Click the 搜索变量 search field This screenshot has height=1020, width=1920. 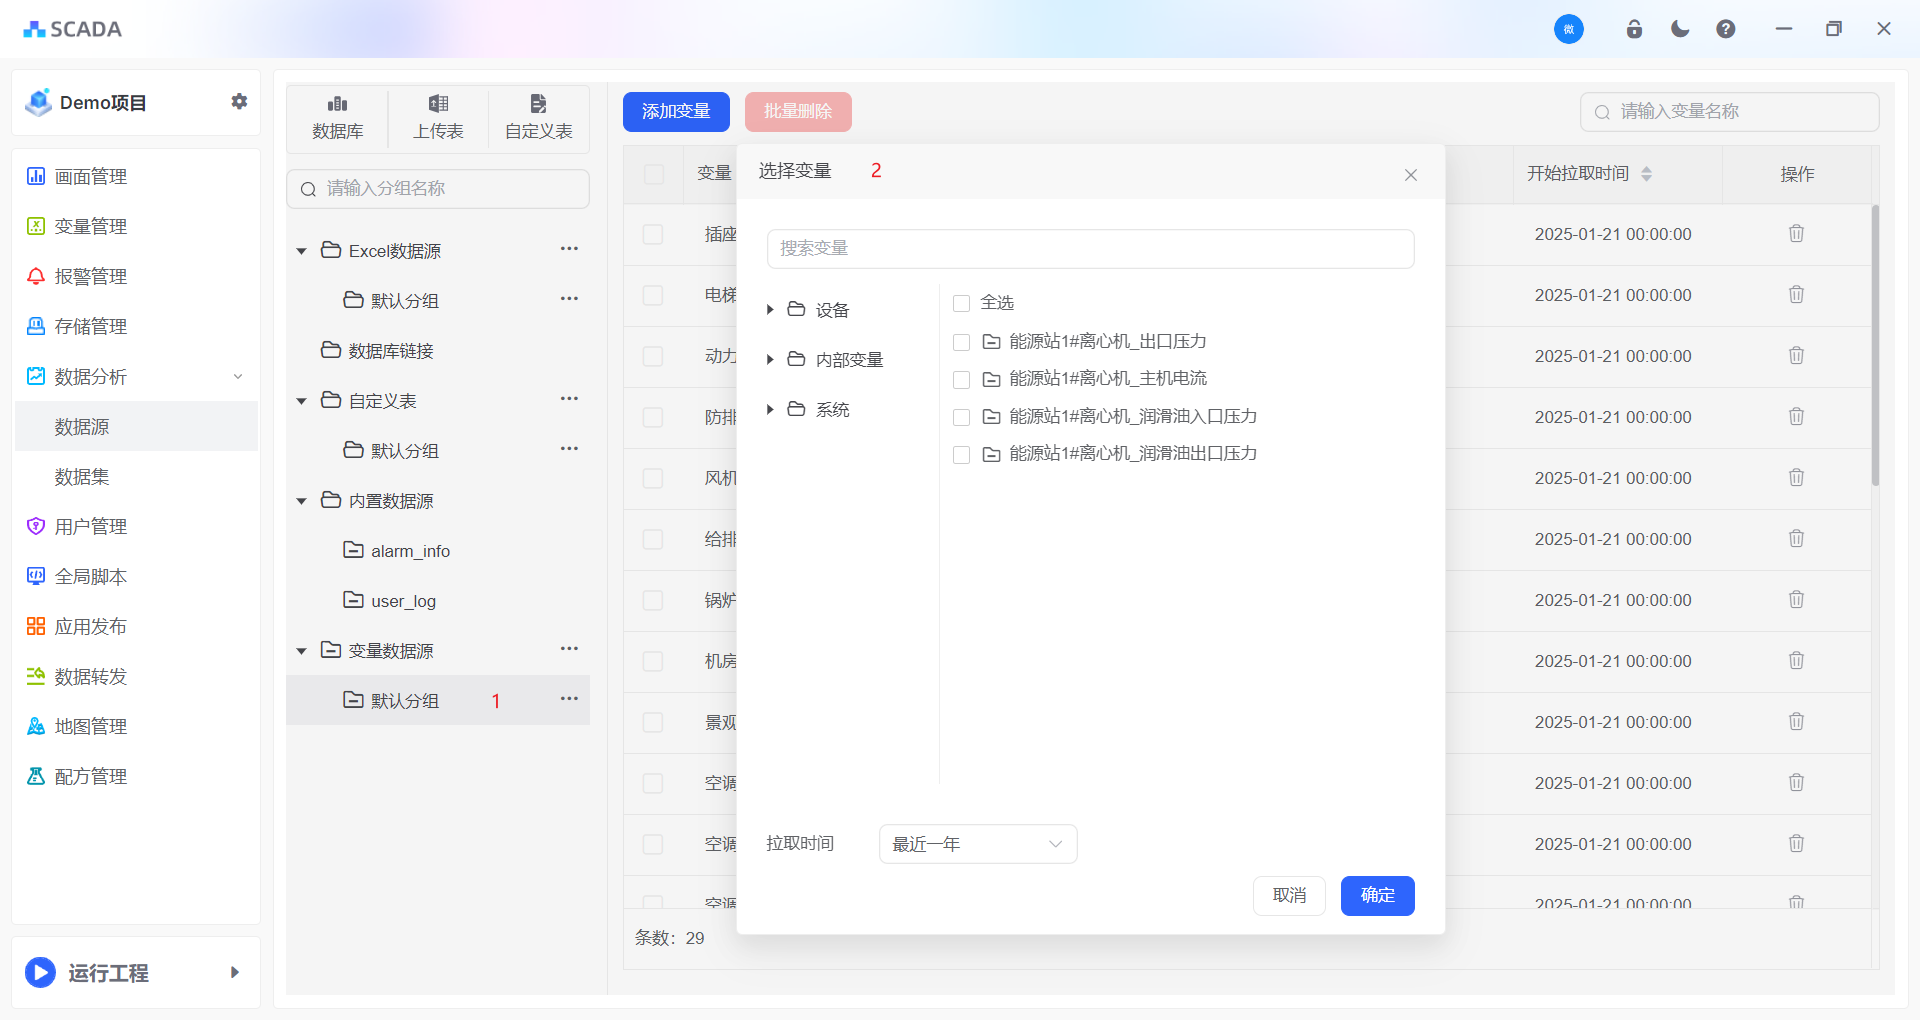tap(1090, 249)
